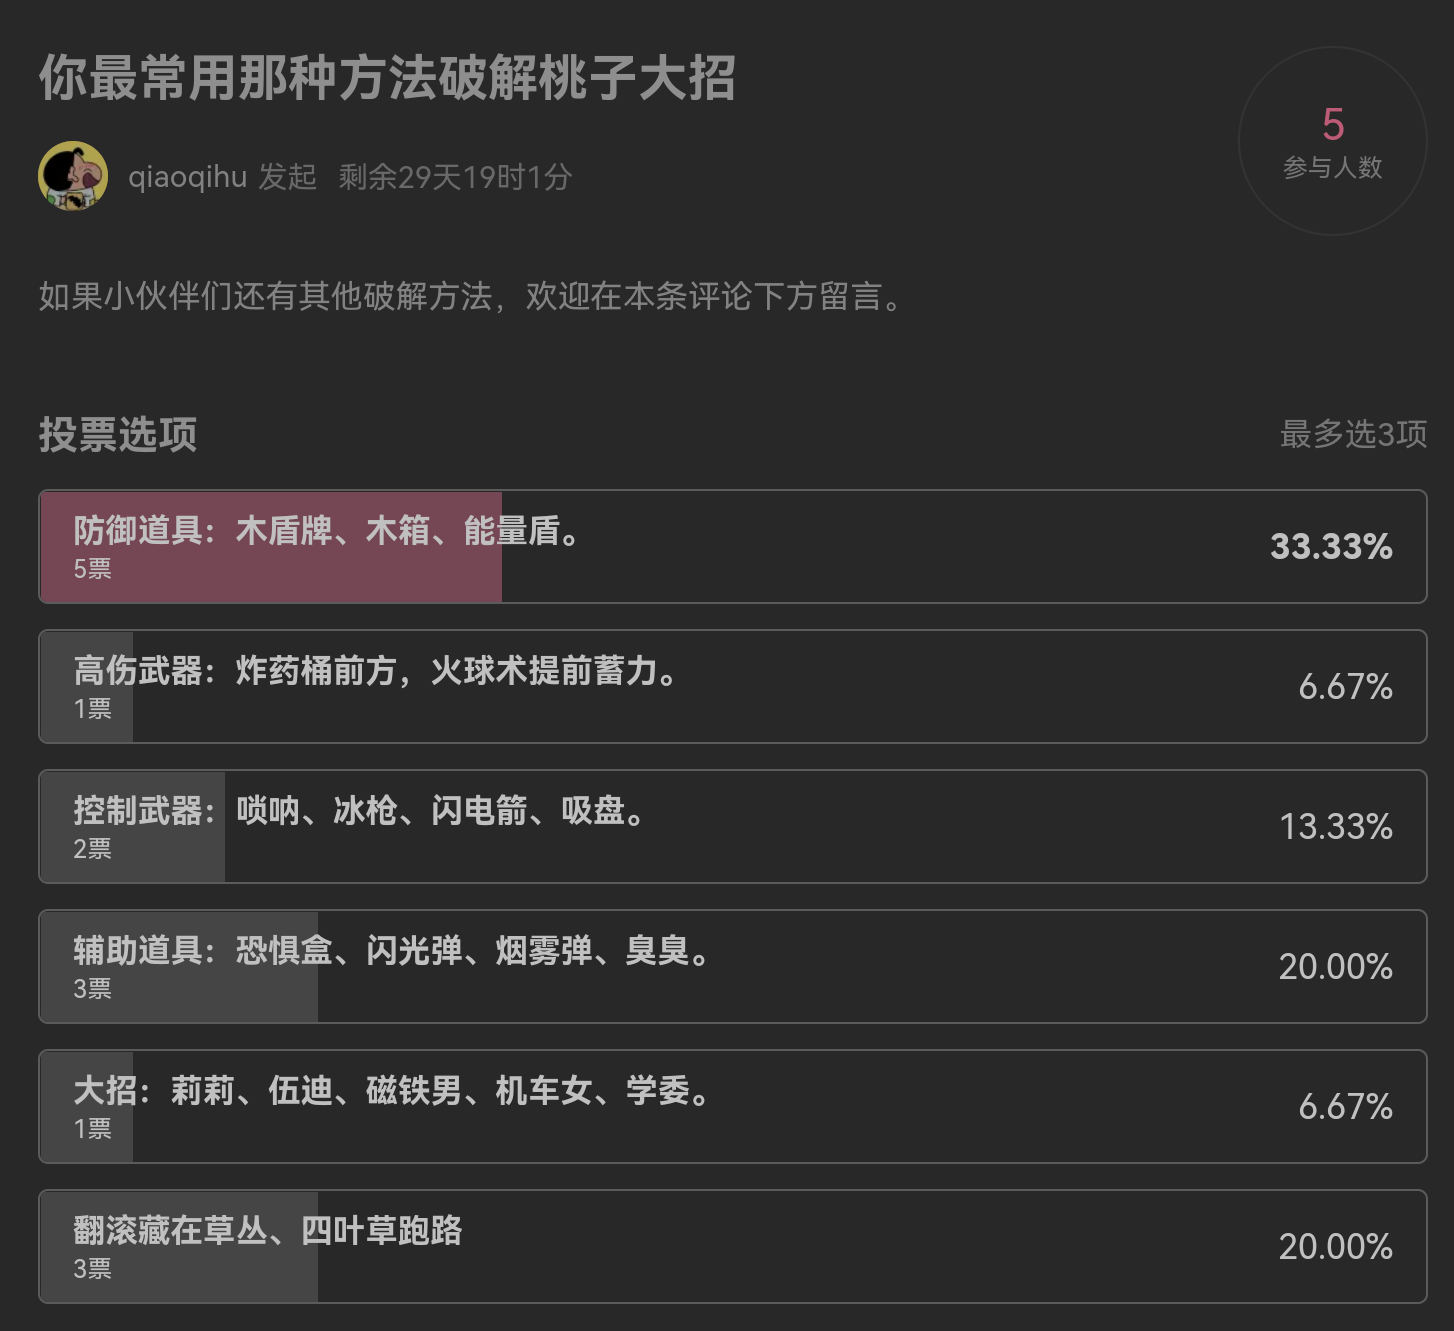Pick the 大招 莉莉伍迪 option

click(x=733, y=1106)
